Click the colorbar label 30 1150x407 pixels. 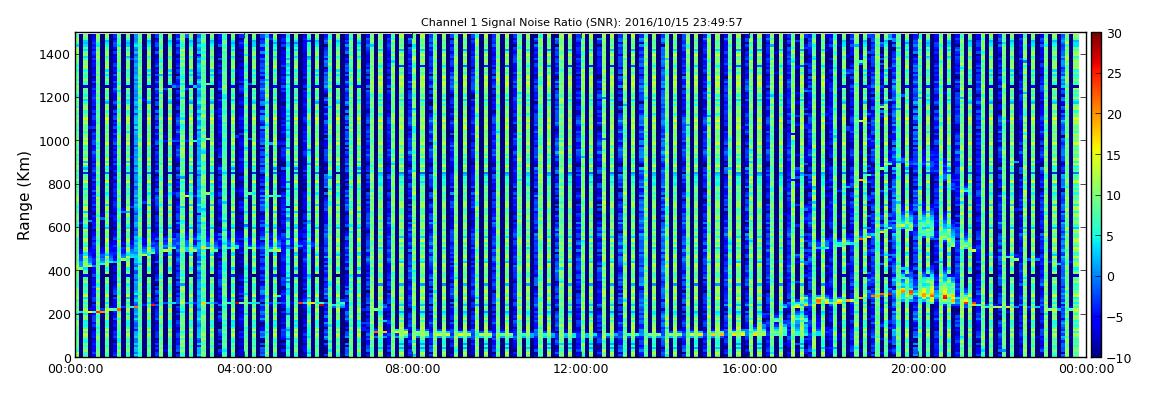tap(1114, 34)
